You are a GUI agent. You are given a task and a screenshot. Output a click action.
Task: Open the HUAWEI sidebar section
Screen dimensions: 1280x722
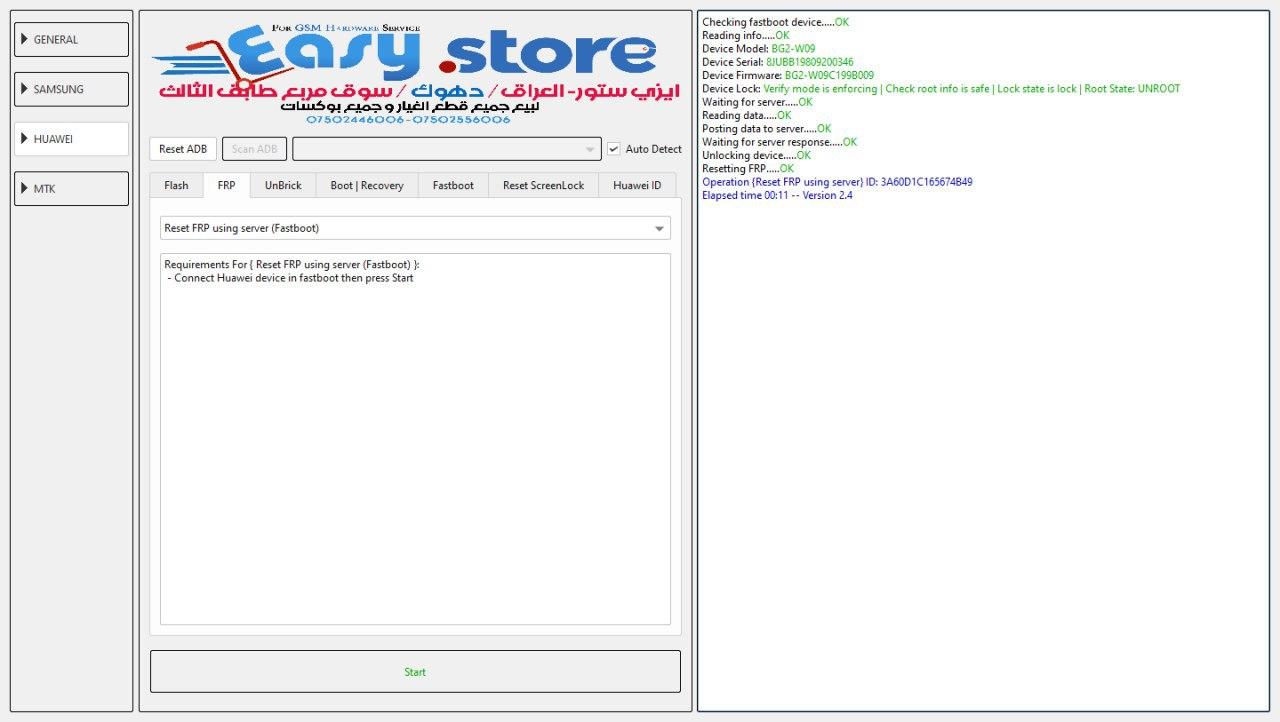coord(72,139)
